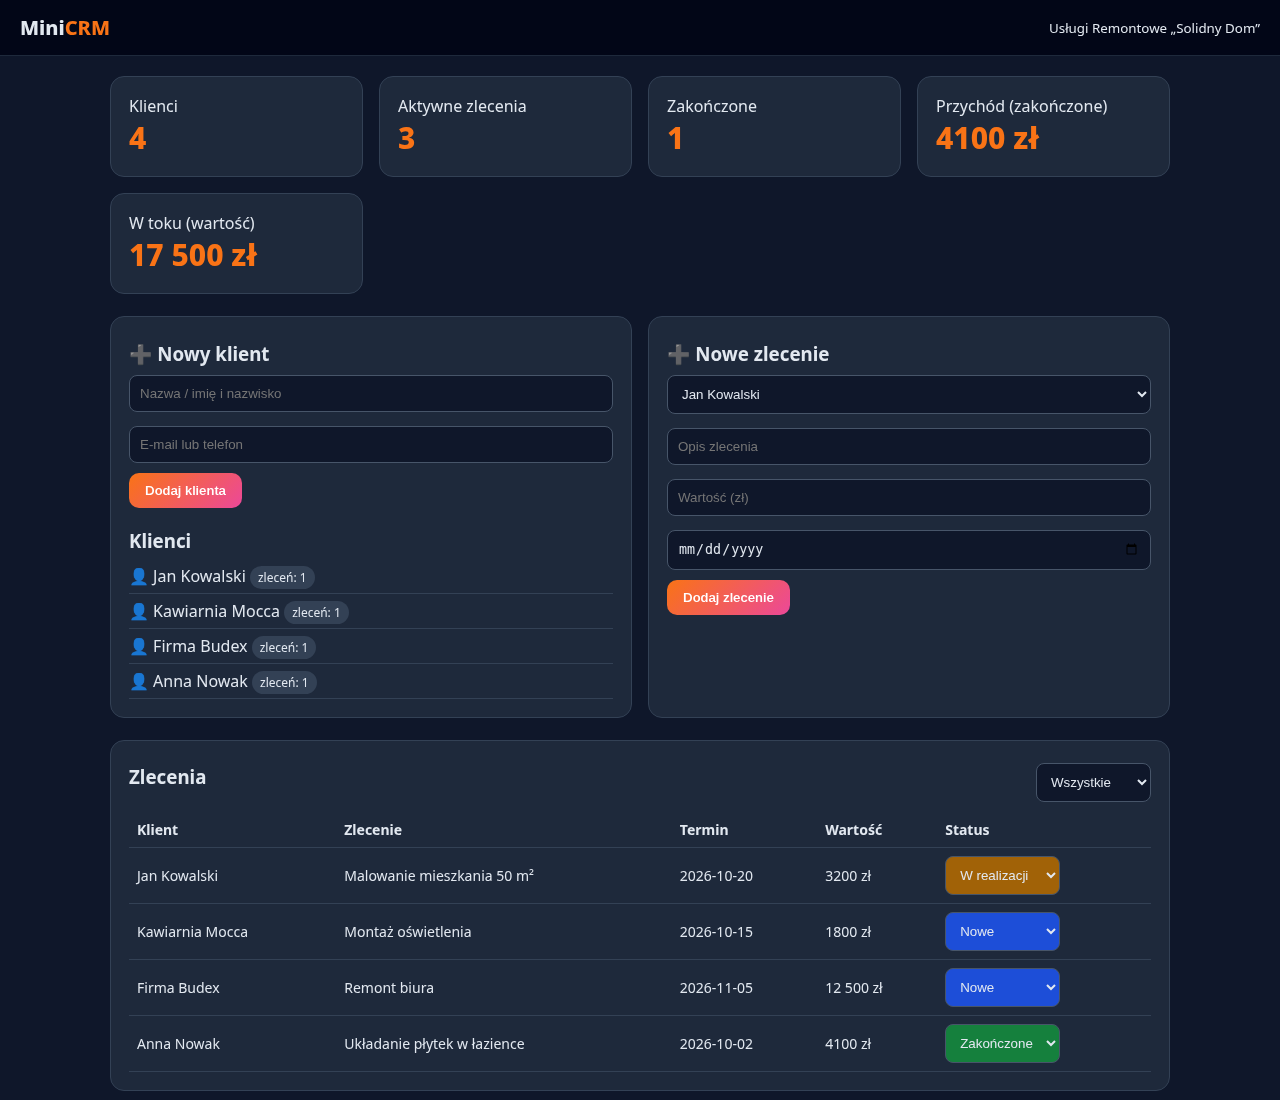Click the Przychód value 4100 zł
The height and width of the screenshot is (1100, 1280).
pyautogui.click(x=987, y=138)
